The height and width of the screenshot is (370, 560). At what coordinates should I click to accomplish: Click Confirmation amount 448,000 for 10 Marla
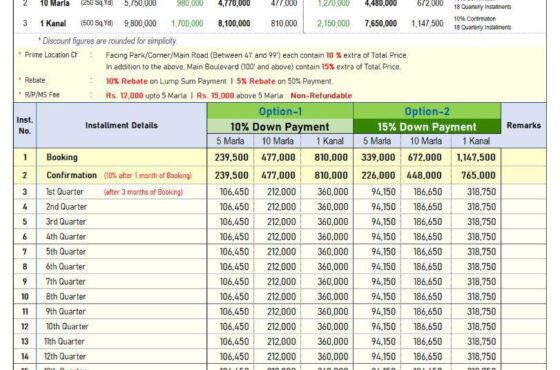pos(425,175)
